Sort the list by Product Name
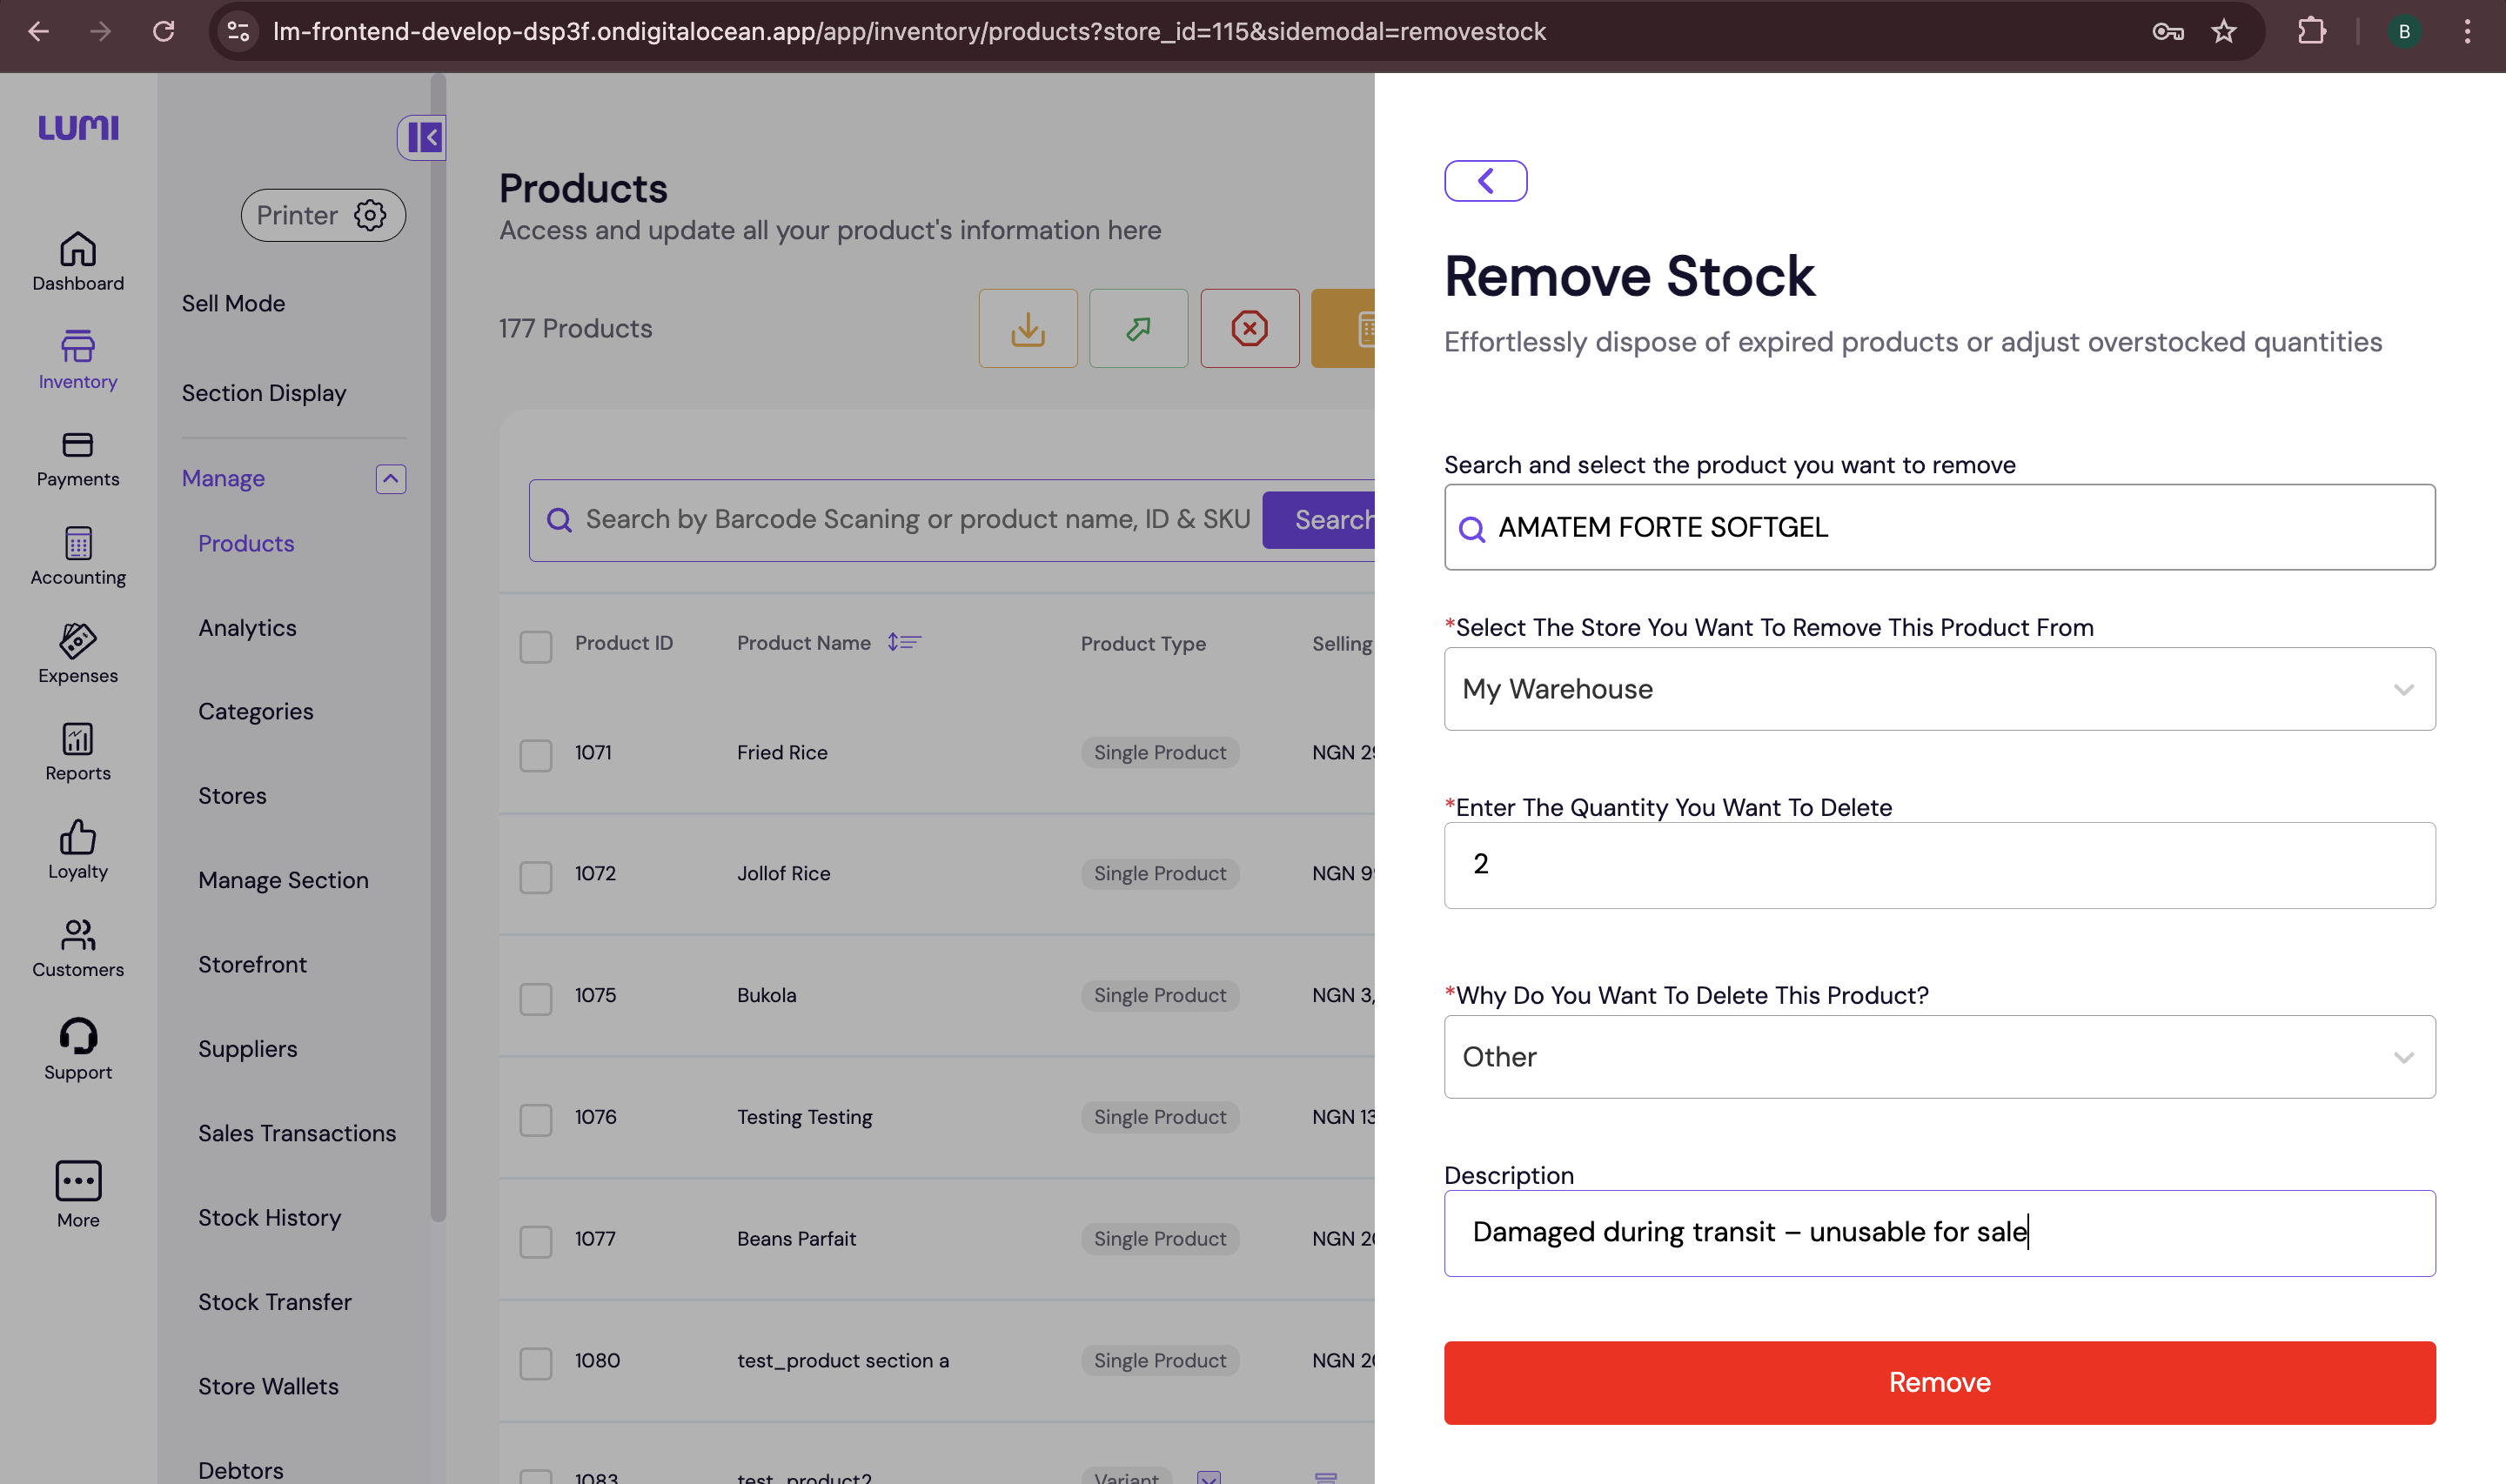Image resolution: width=2506 pixels, height=1484 pixels. [x=904, y=642]
